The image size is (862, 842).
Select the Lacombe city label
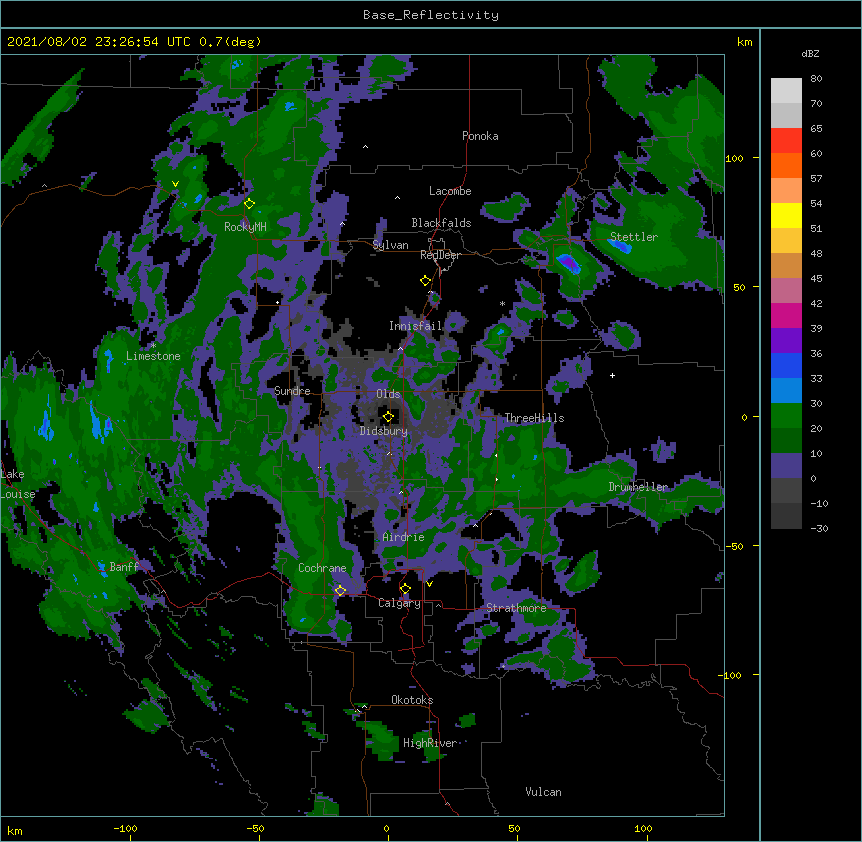450,191
